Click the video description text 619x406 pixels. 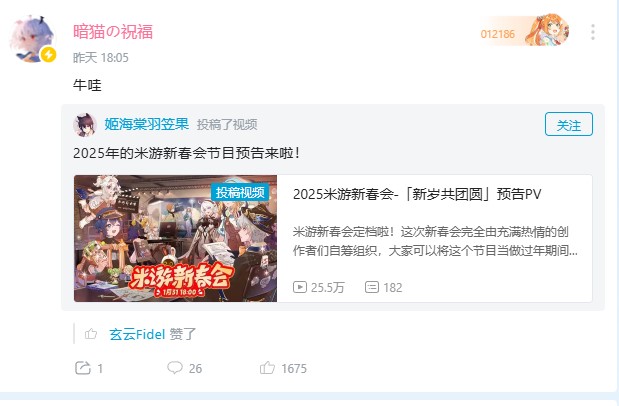click(x=435, y=241)
